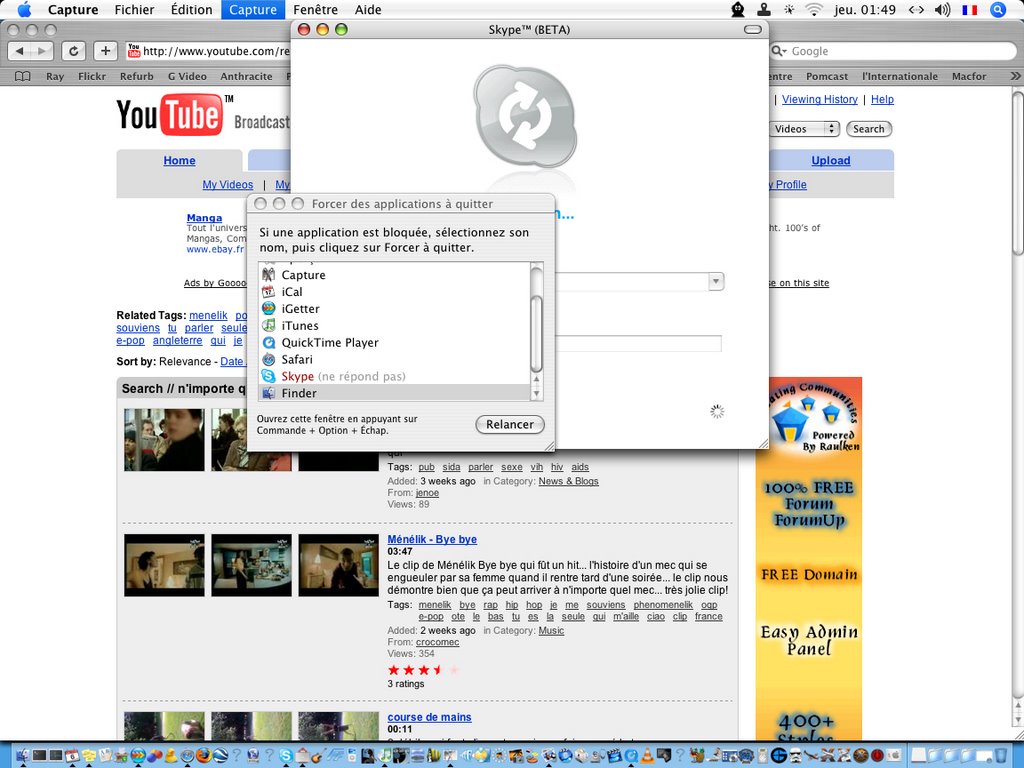Open the Videos search type dropdown
1024x768 pixels.
(805, 129)
